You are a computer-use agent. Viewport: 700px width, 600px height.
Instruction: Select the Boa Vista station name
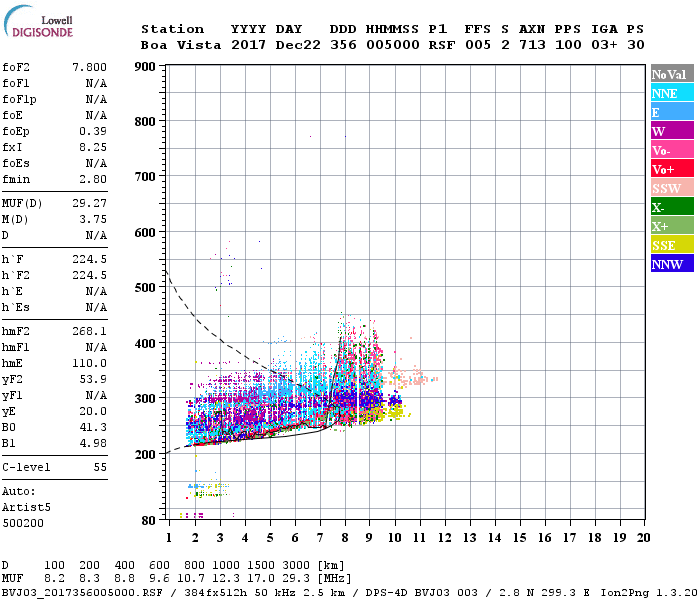[x=178, y=45]
